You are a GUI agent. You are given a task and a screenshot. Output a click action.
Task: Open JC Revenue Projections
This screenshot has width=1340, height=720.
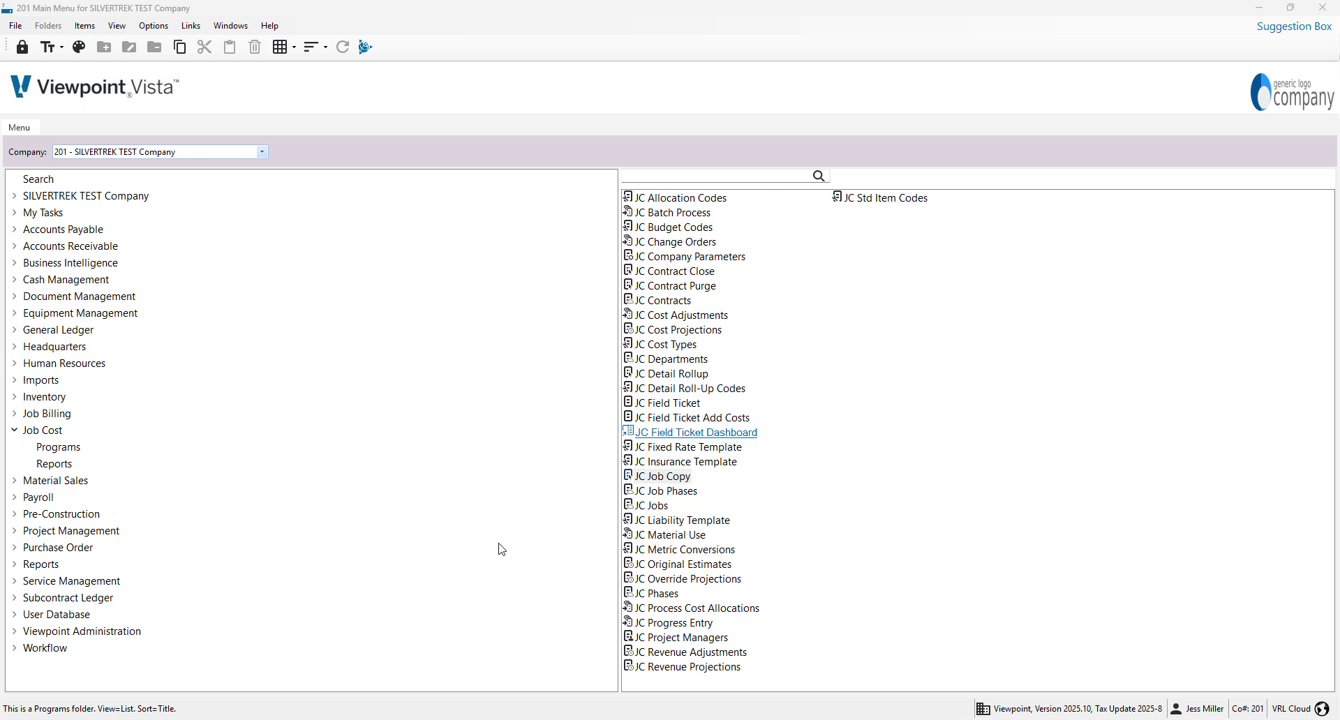pyautogui.click(x=688, y=666)
